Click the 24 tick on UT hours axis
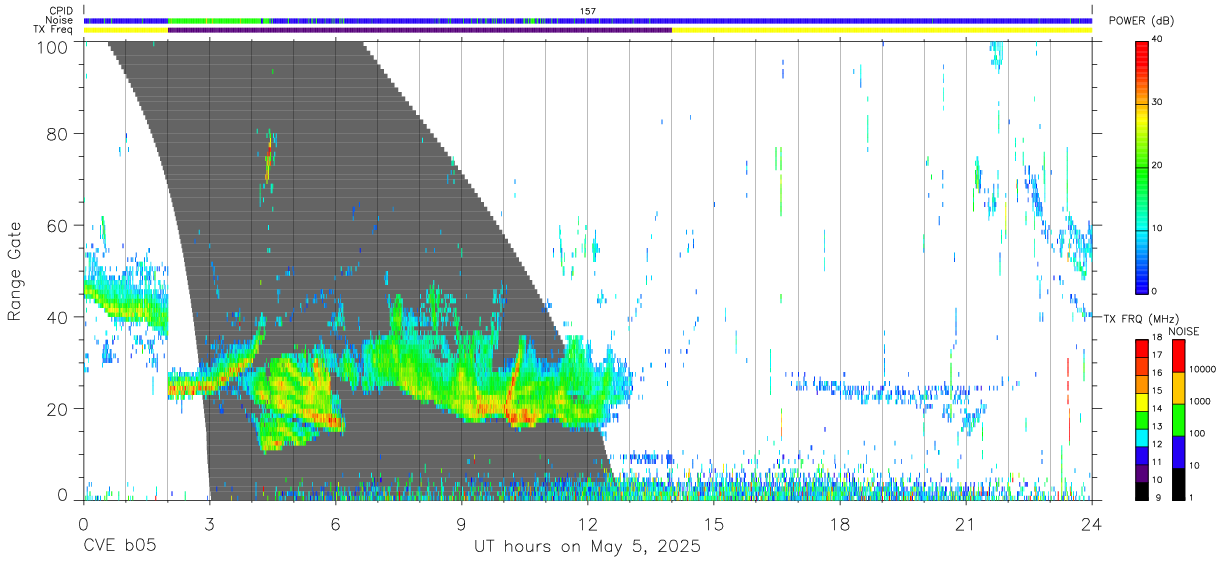Screen dimensions: 1228x567 click(x=1091, y=523)
